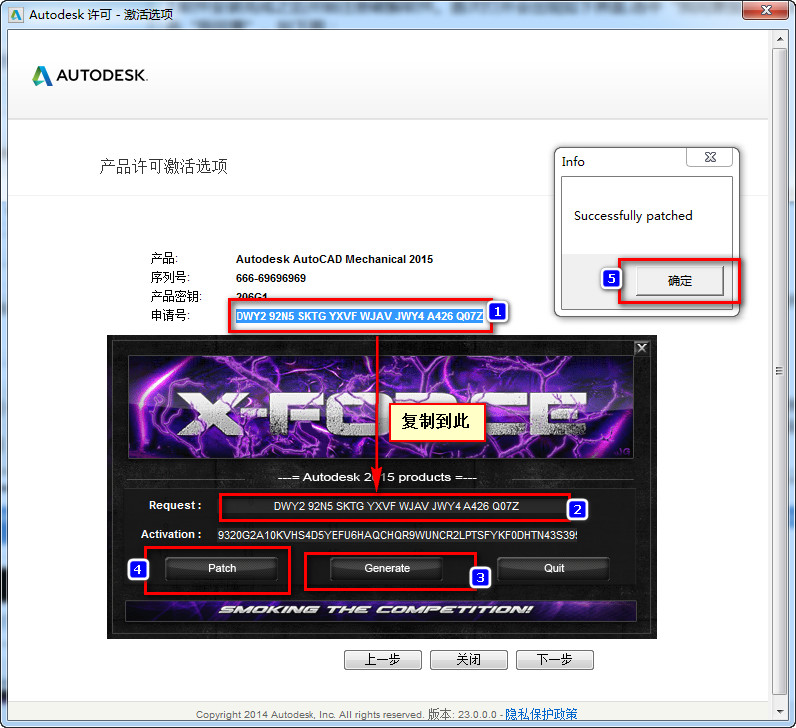
Task: Click the Patch button in X-Force keygen
Action: click(x=221, y=568)
